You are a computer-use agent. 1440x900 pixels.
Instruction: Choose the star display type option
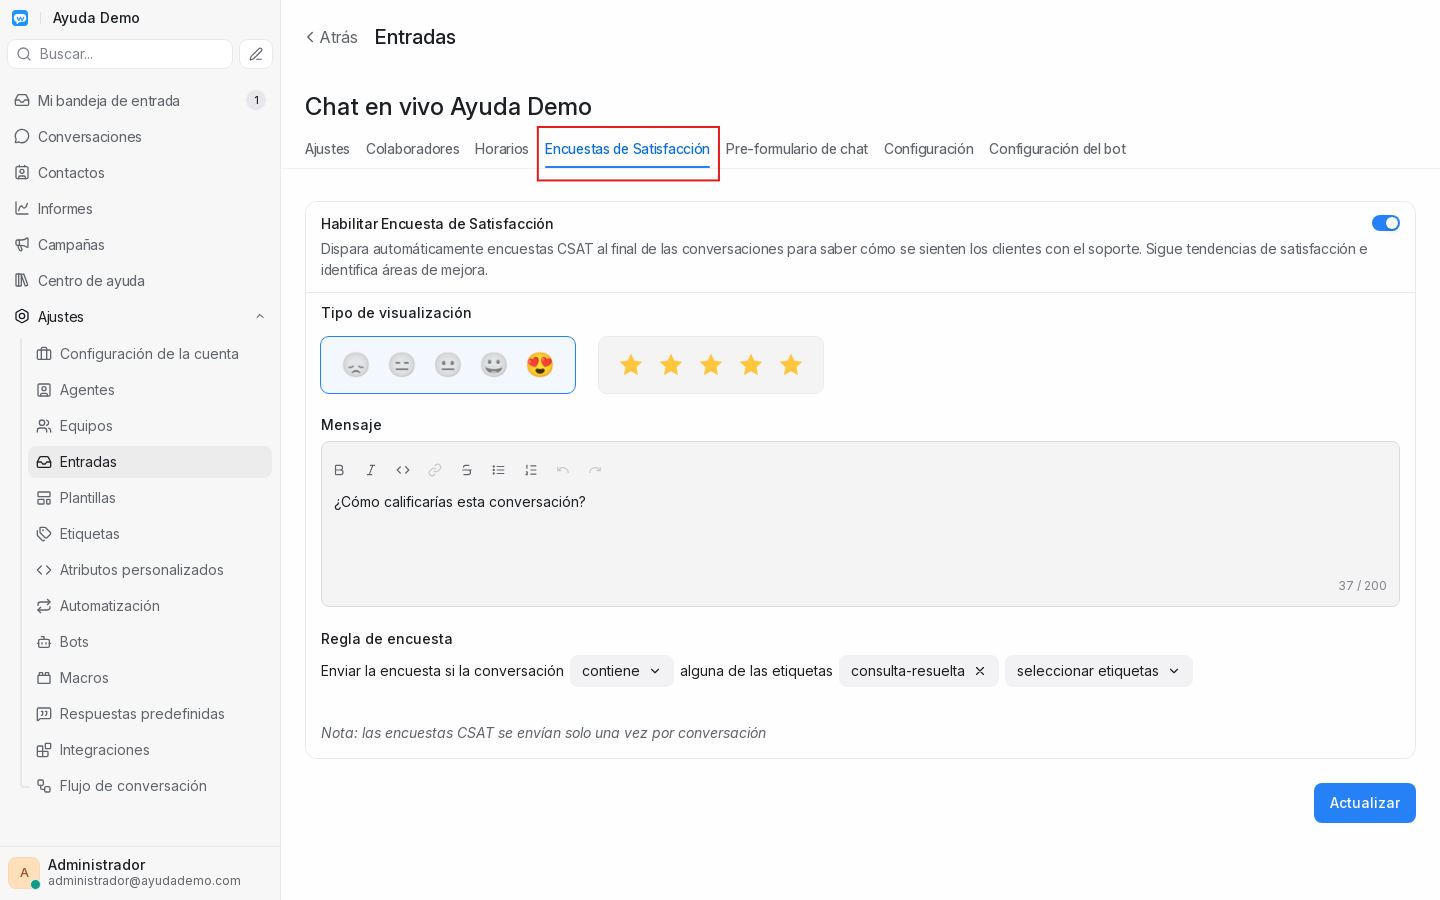click(x=711, y=365)
